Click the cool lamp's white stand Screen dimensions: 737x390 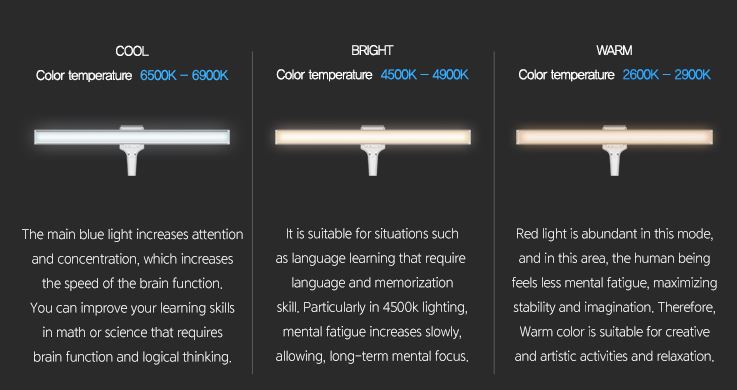(132, 160)
